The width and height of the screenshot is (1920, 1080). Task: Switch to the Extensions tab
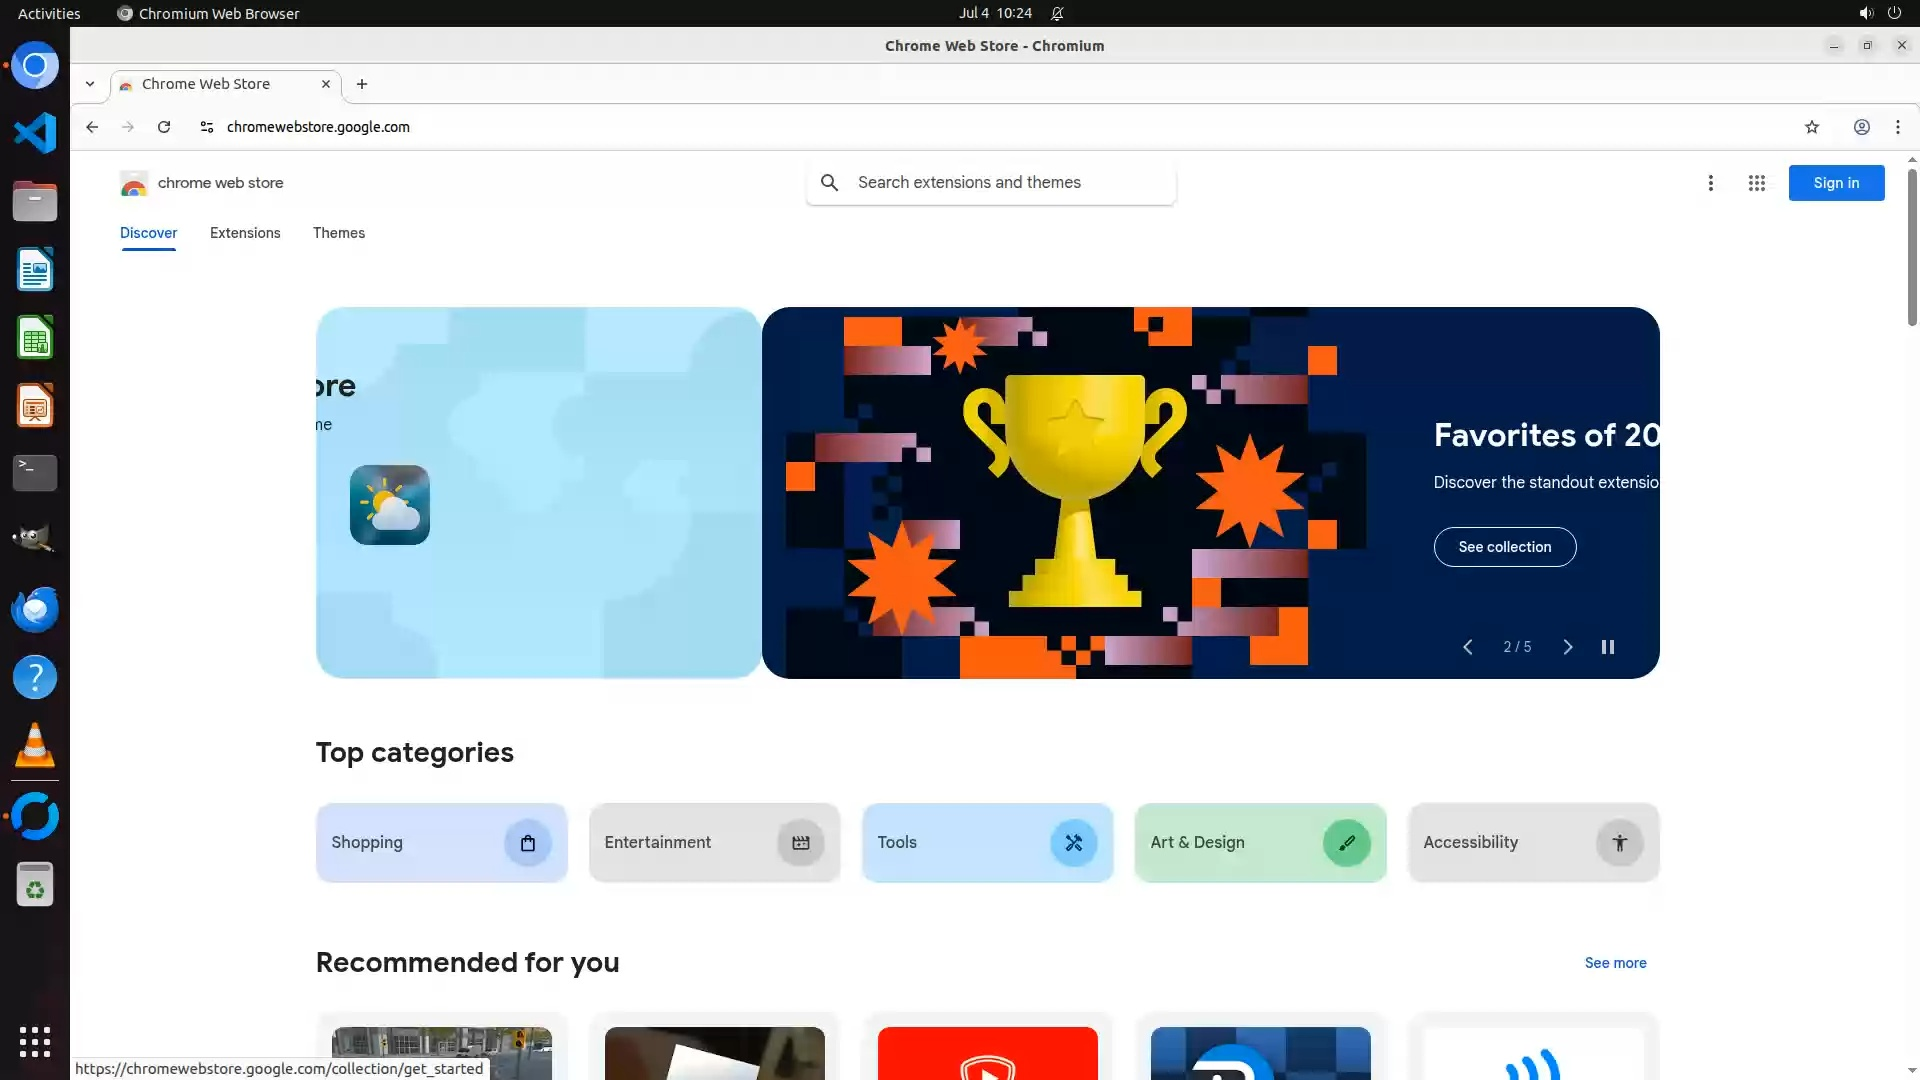tap(245, 233)
